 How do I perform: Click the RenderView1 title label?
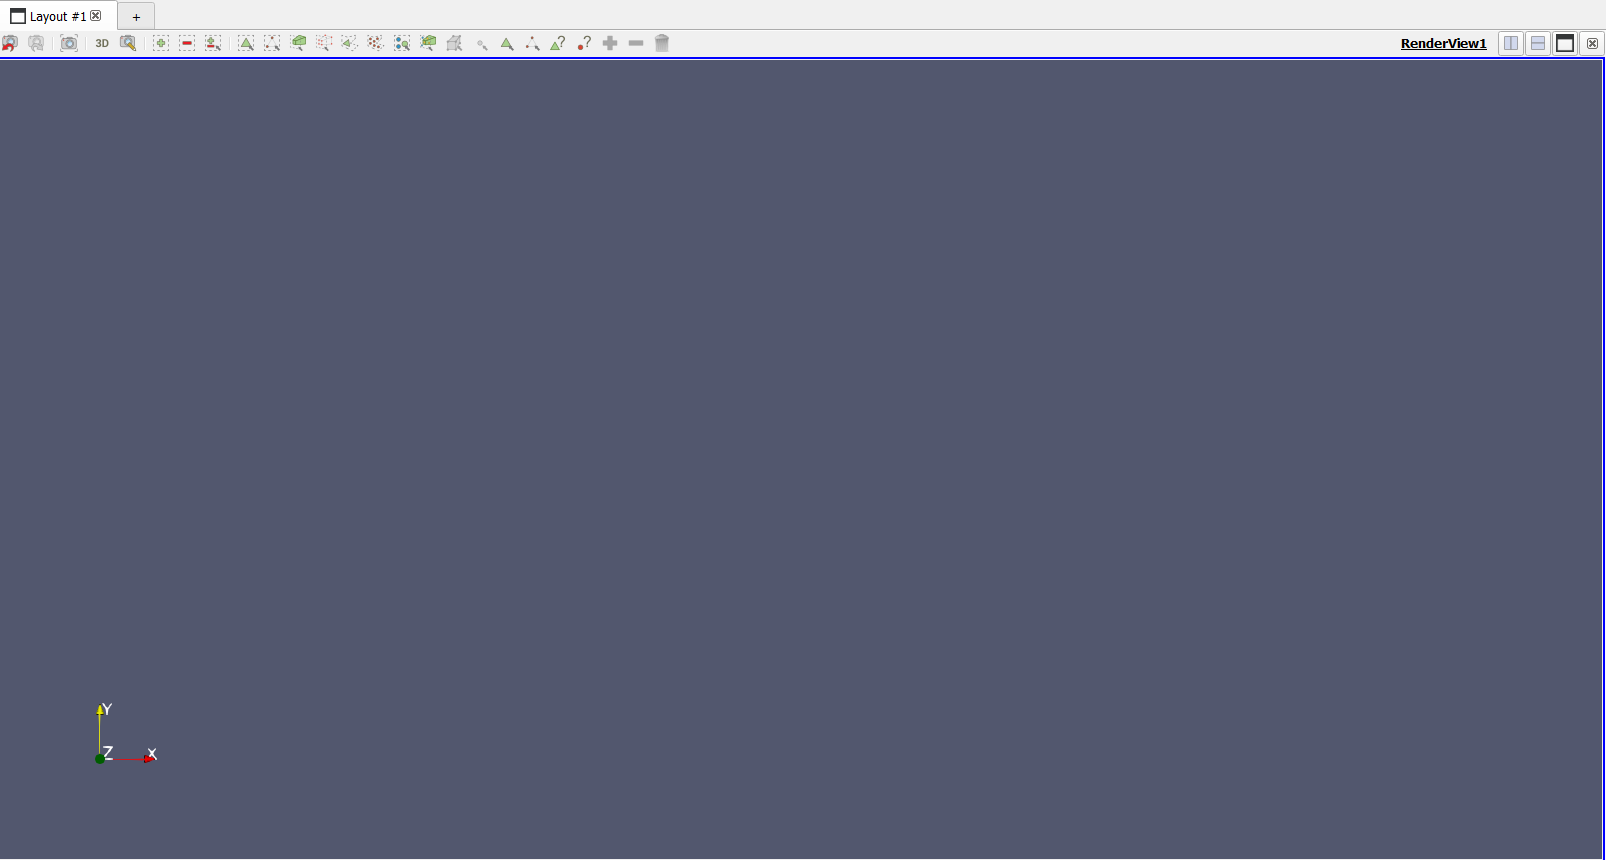point(1443,43)
